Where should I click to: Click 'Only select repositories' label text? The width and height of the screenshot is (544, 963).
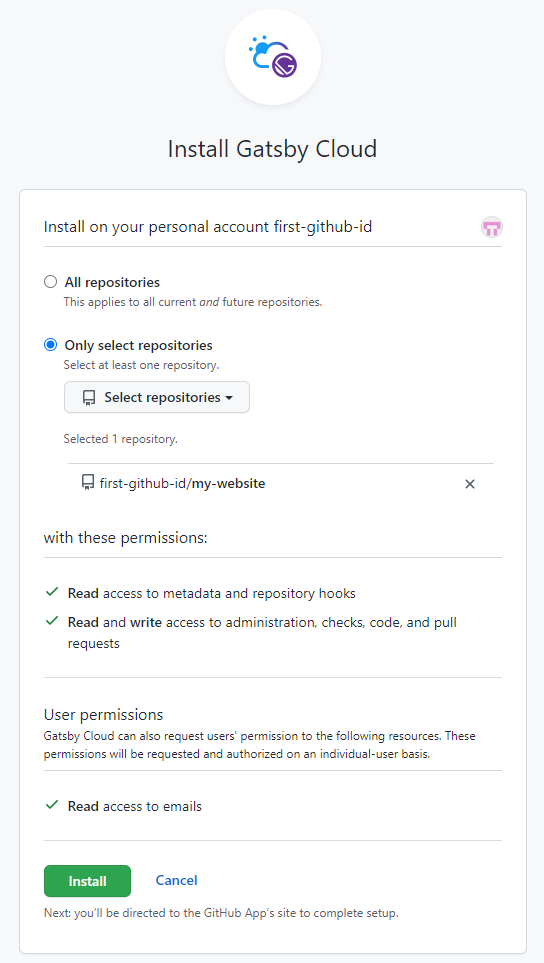[x=139, y=345]
